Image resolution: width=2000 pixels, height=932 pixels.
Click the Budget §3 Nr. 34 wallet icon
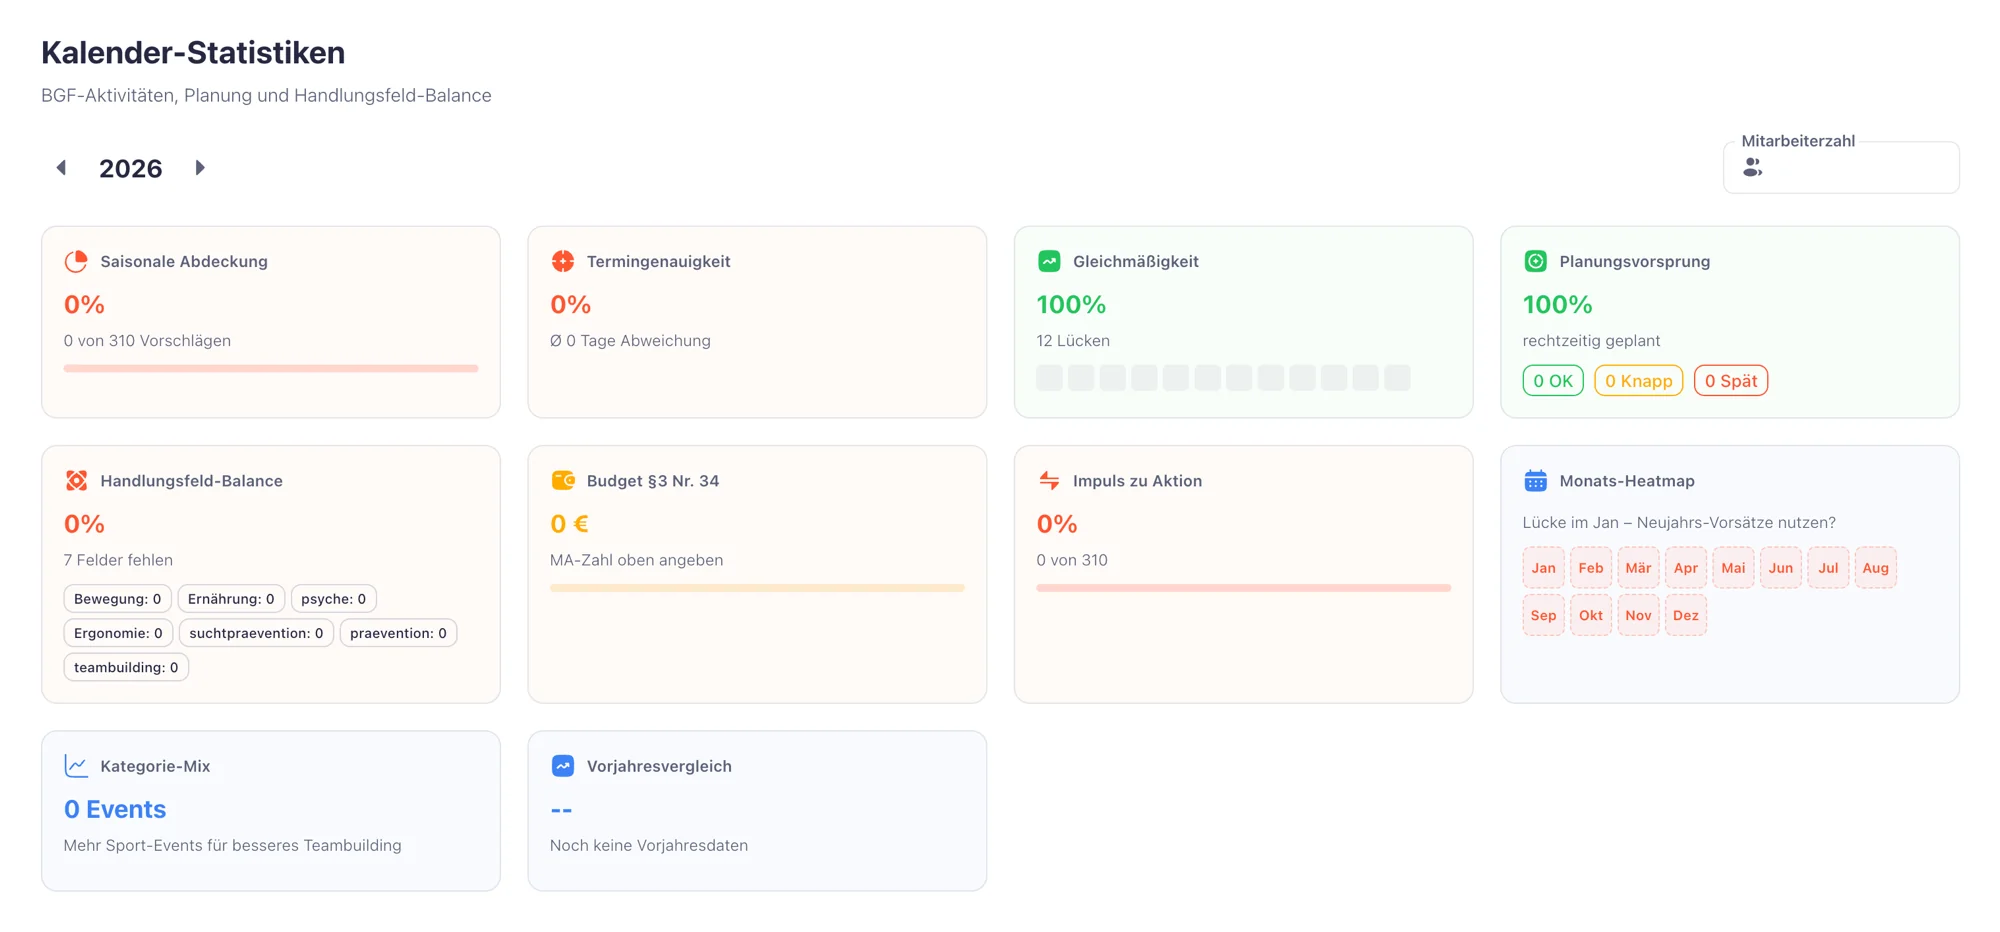point(563,481)
